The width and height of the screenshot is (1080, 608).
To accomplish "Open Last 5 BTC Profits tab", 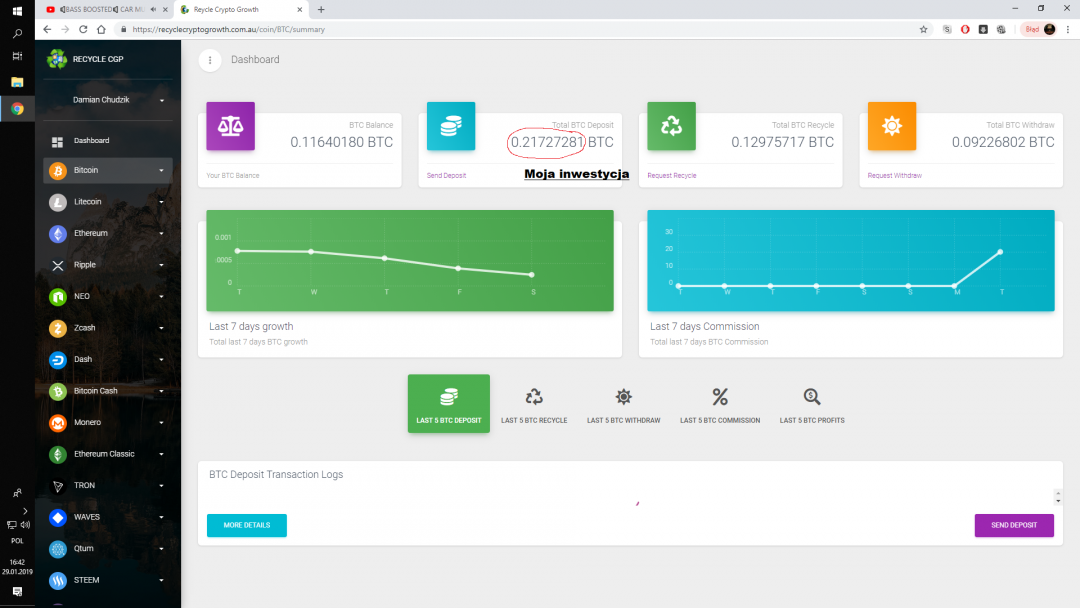I will 812,405.
